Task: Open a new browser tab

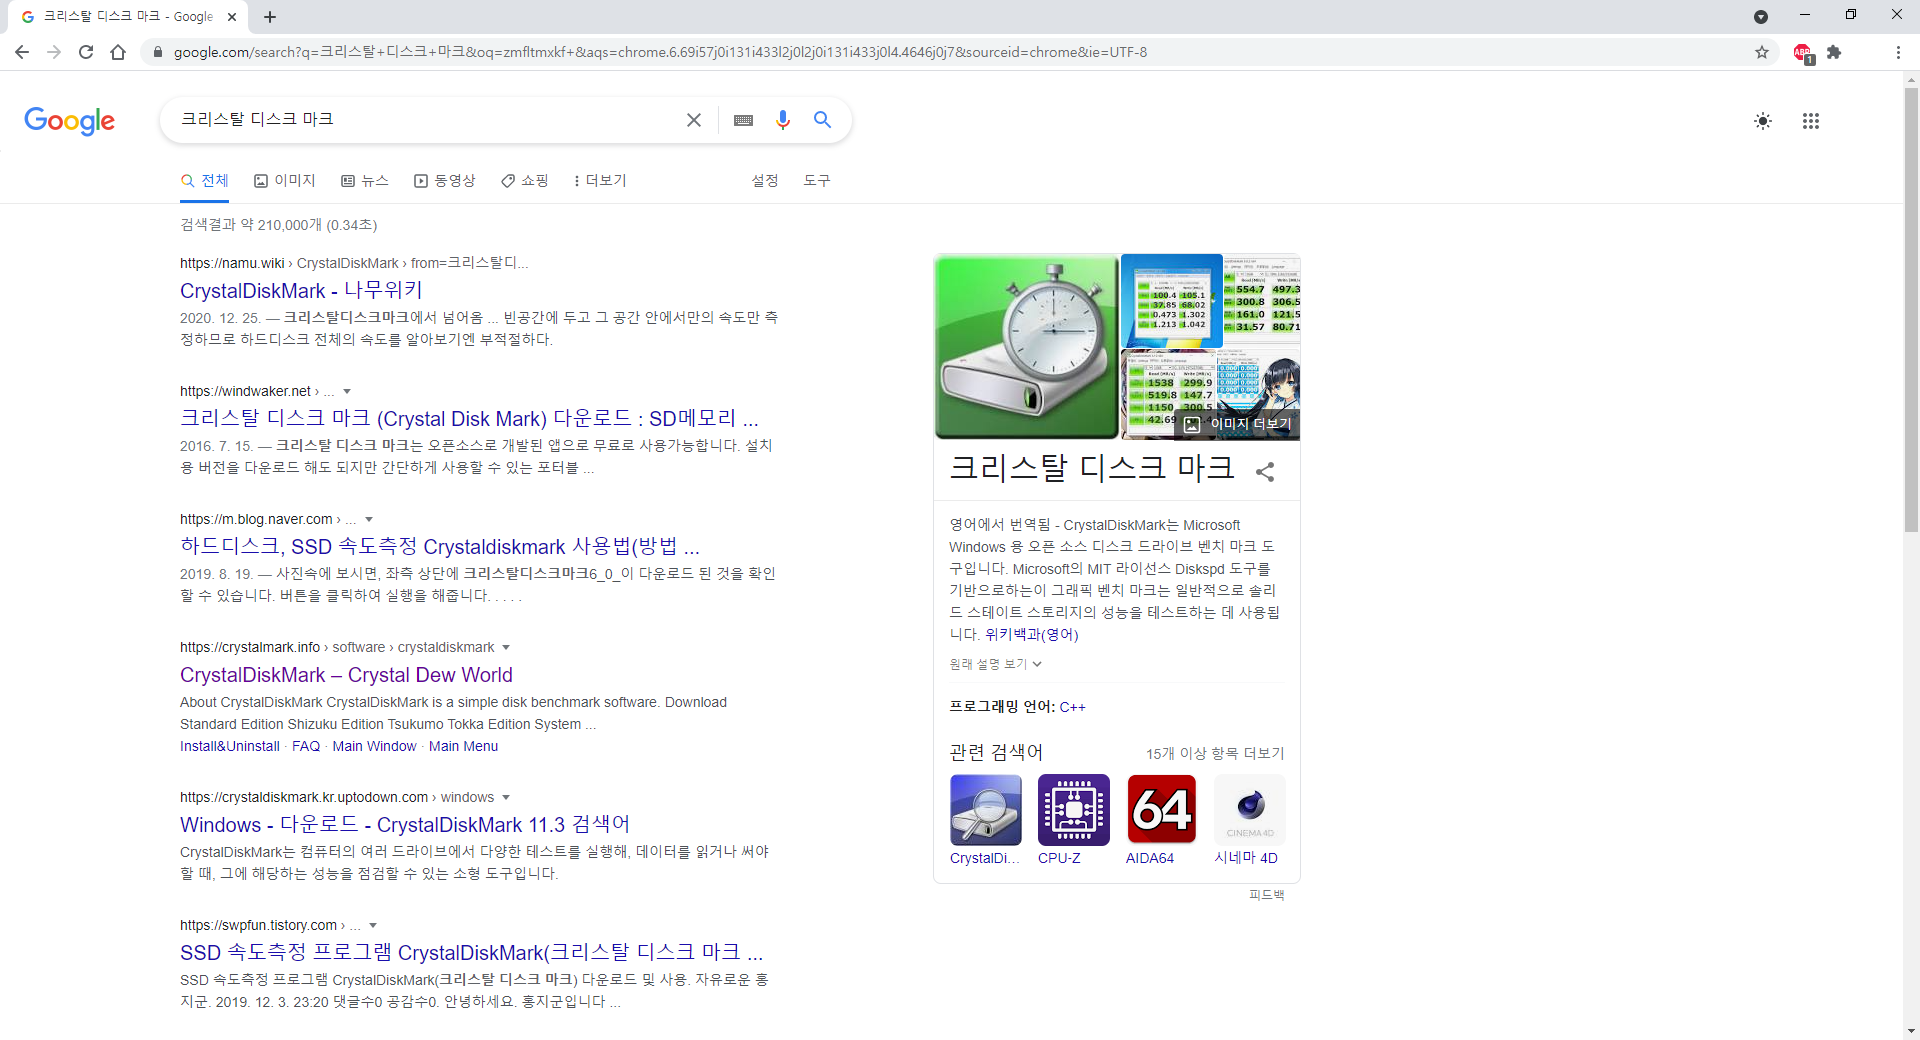Action: pos(270,17)
